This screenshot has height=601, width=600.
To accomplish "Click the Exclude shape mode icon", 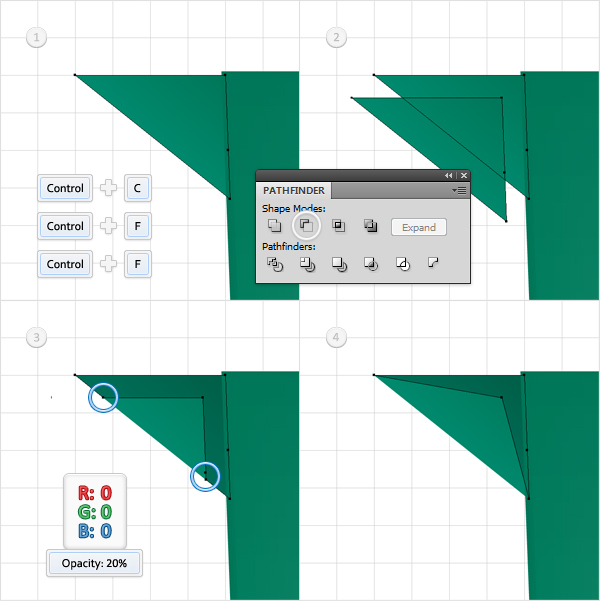I will click(370, 225).
